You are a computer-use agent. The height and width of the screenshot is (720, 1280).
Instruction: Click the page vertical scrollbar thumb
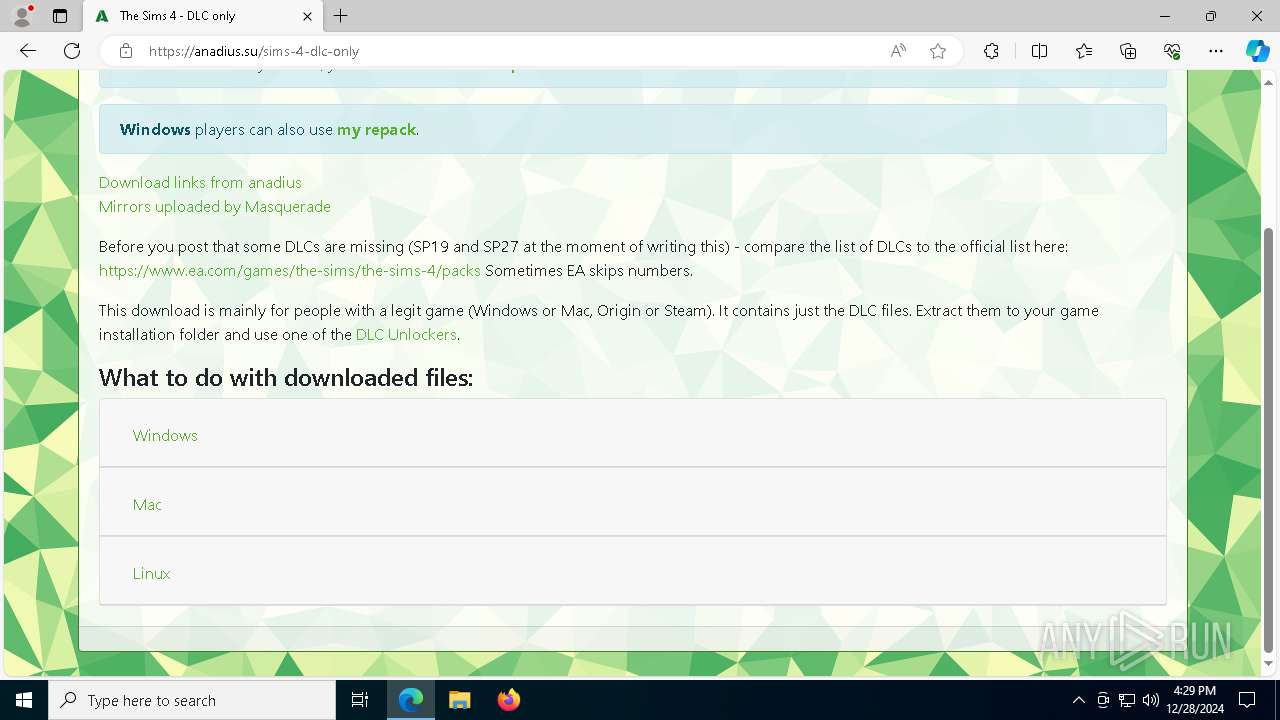1269,440
